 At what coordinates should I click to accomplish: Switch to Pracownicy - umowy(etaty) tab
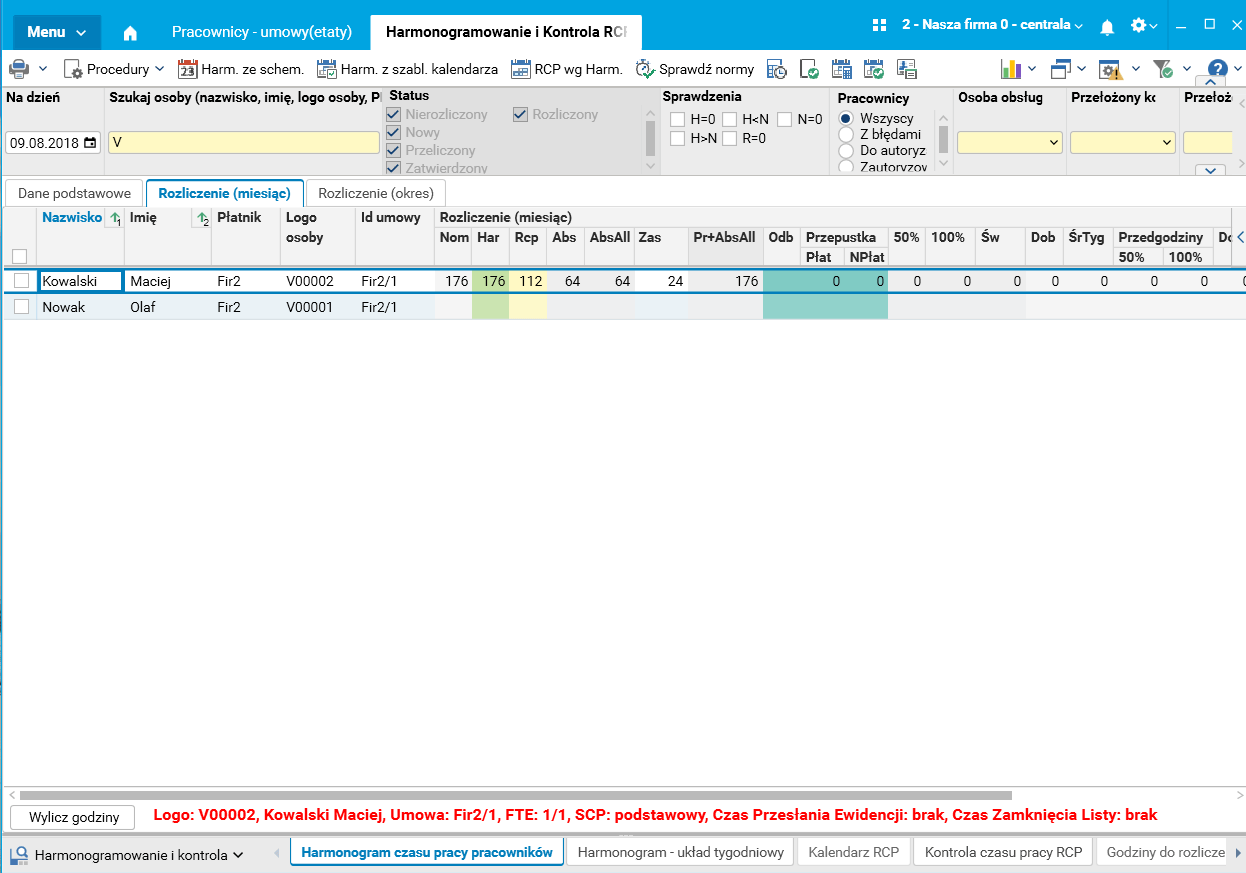[262, 32]
